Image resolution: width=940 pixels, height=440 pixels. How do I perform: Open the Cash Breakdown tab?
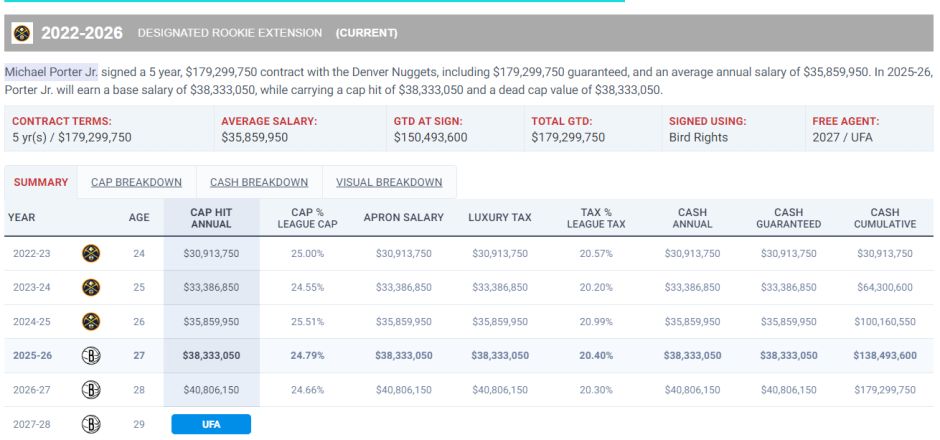point(259,182)
